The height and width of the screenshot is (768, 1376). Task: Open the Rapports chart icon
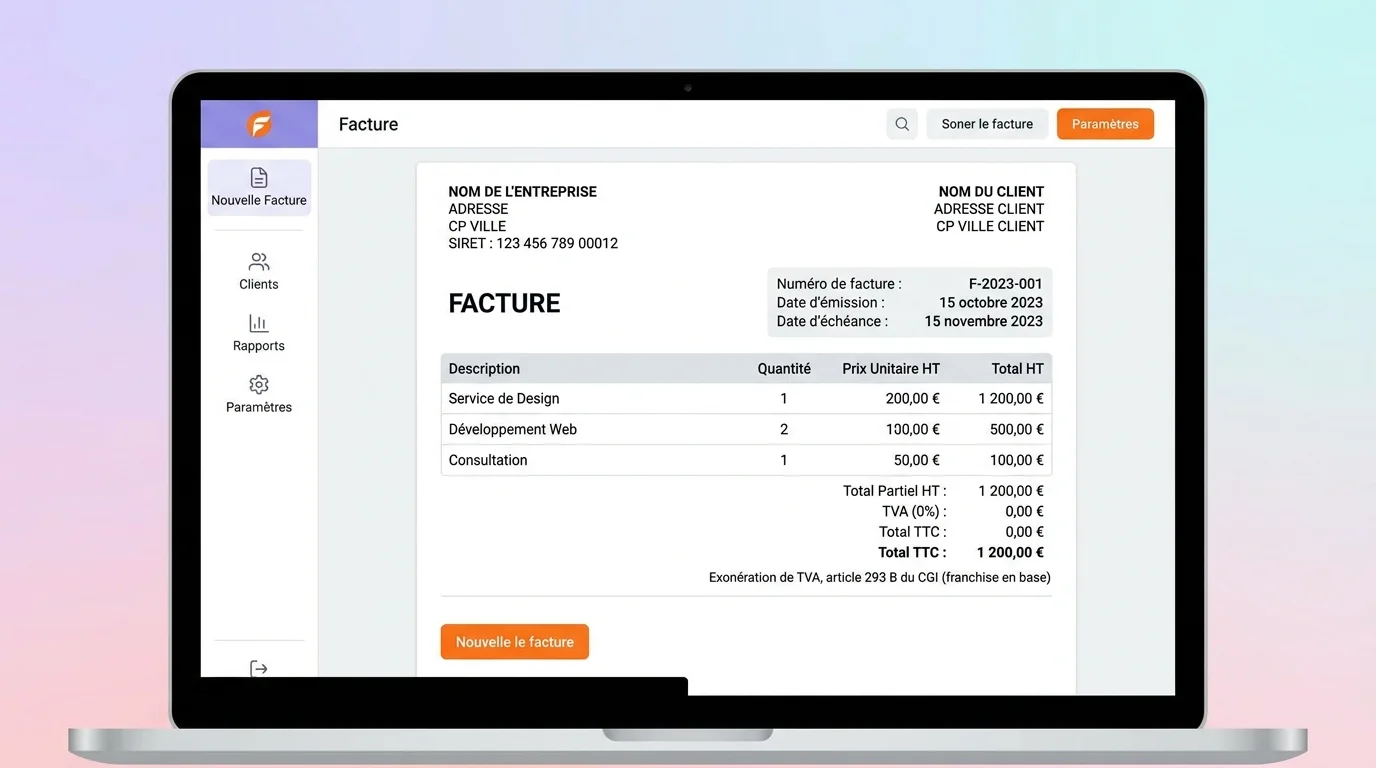[259, 323]
